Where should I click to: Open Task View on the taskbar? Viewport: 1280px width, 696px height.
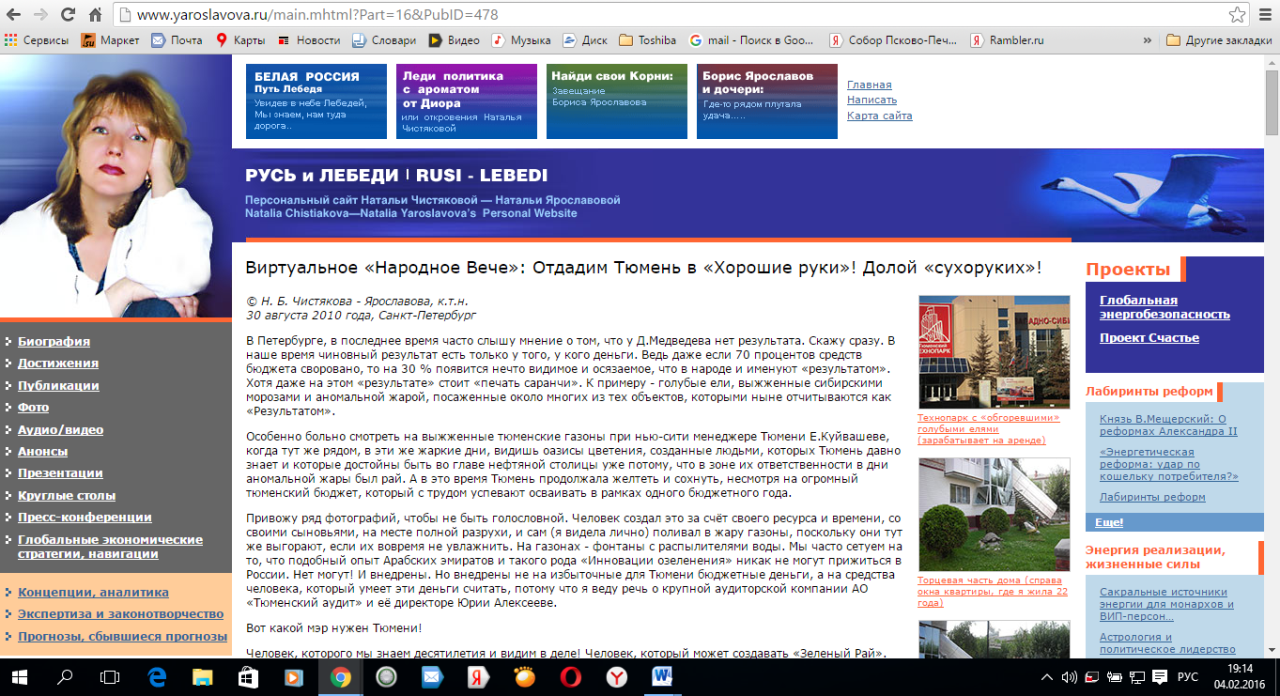coord(110,677)
